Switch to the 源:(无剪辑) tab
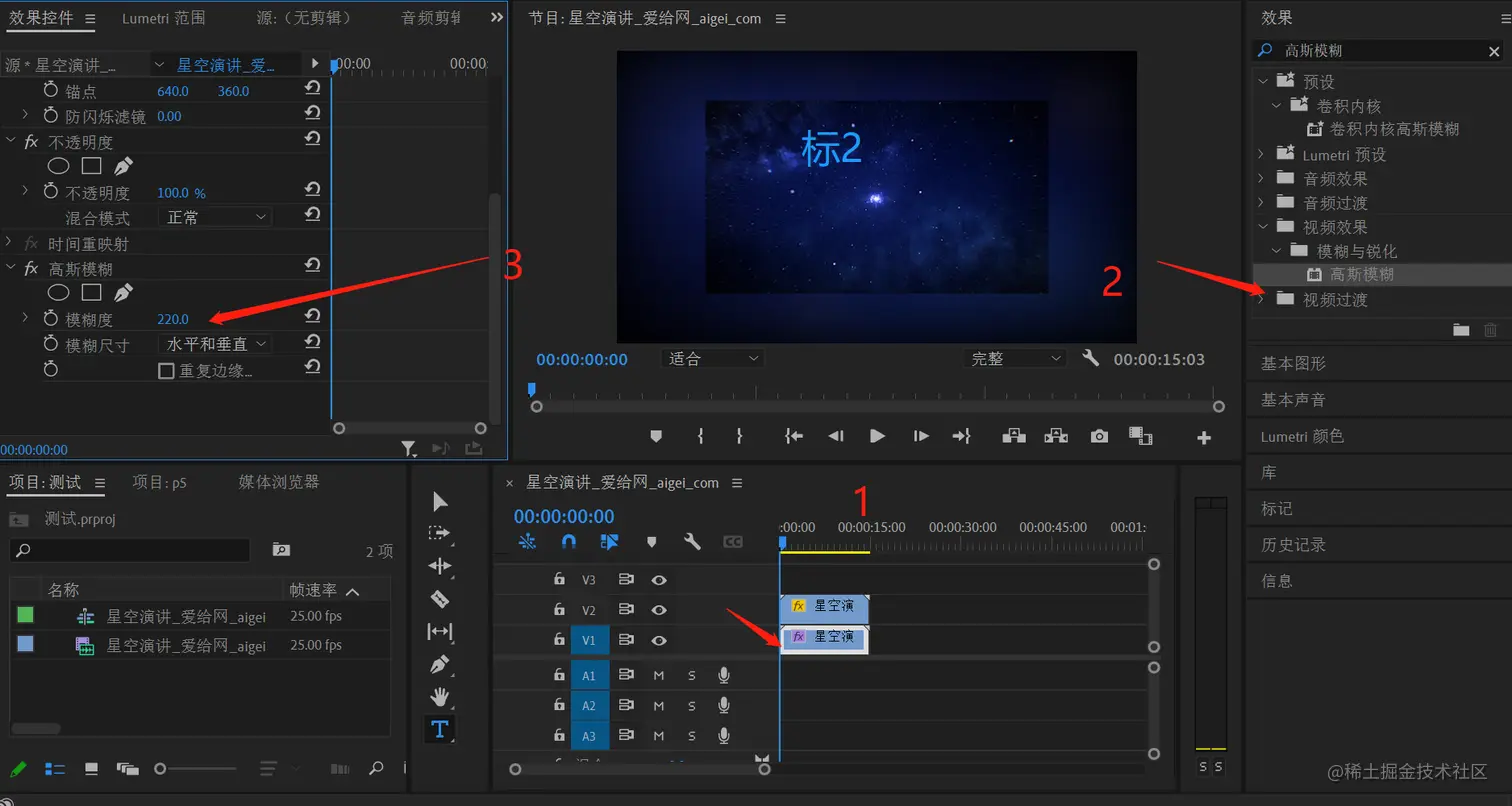Viewport: 1512px width, 806px height. 305,18
